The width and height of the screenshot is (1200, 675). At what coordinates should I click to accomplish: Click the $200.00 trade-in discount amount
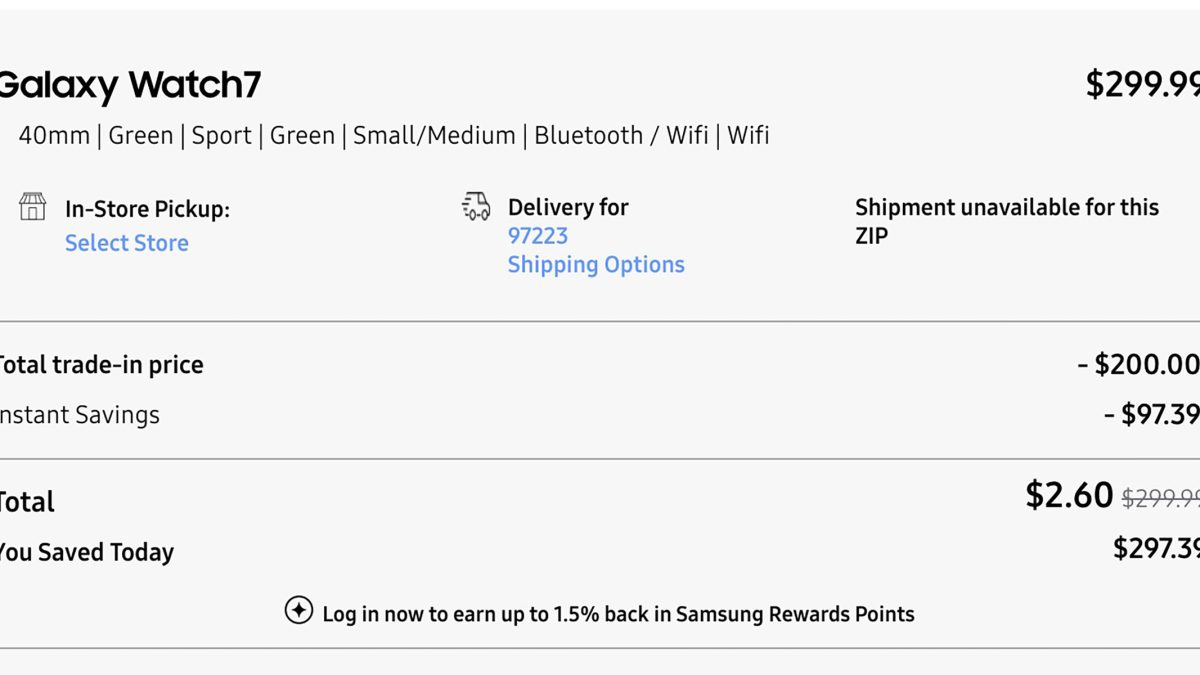pyautogui.click(x=1140, y=364)
